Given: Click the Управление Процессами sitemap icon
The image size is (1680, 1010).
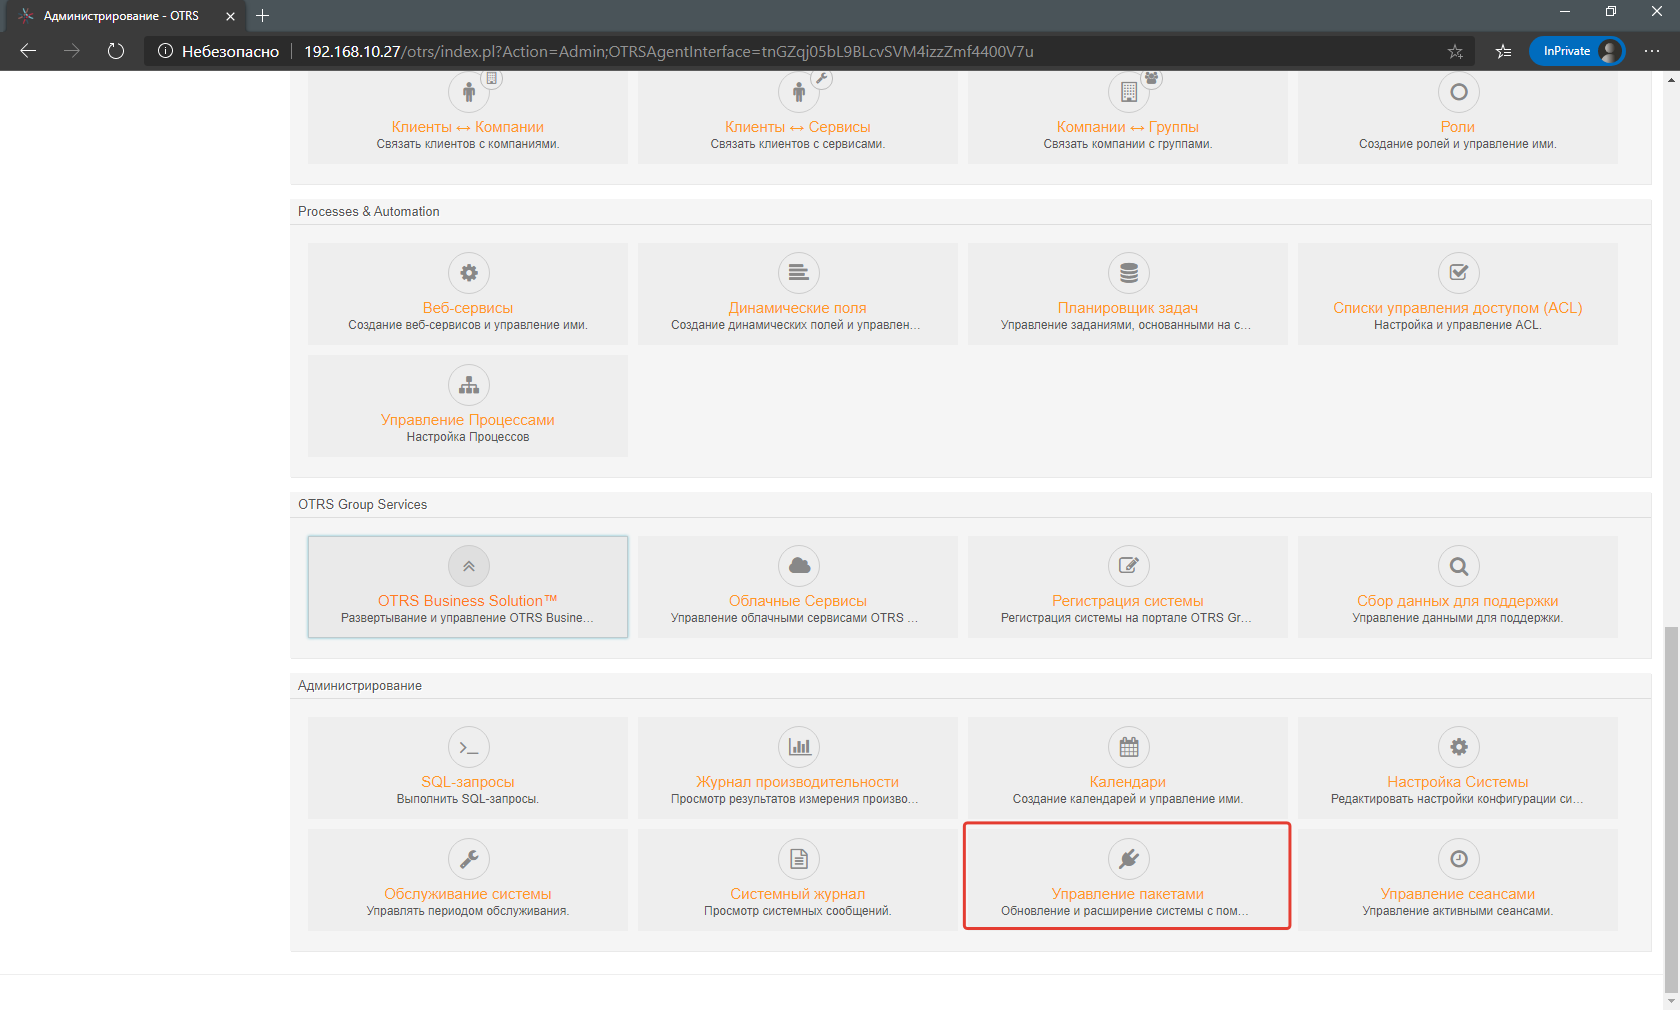Looking at the screenshot, I should (x=469, y=385).
